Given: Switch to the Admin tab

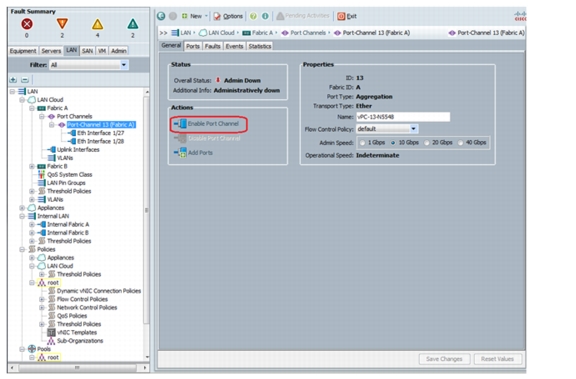Looking at the screenshot, I should click(x=118, y=51).
